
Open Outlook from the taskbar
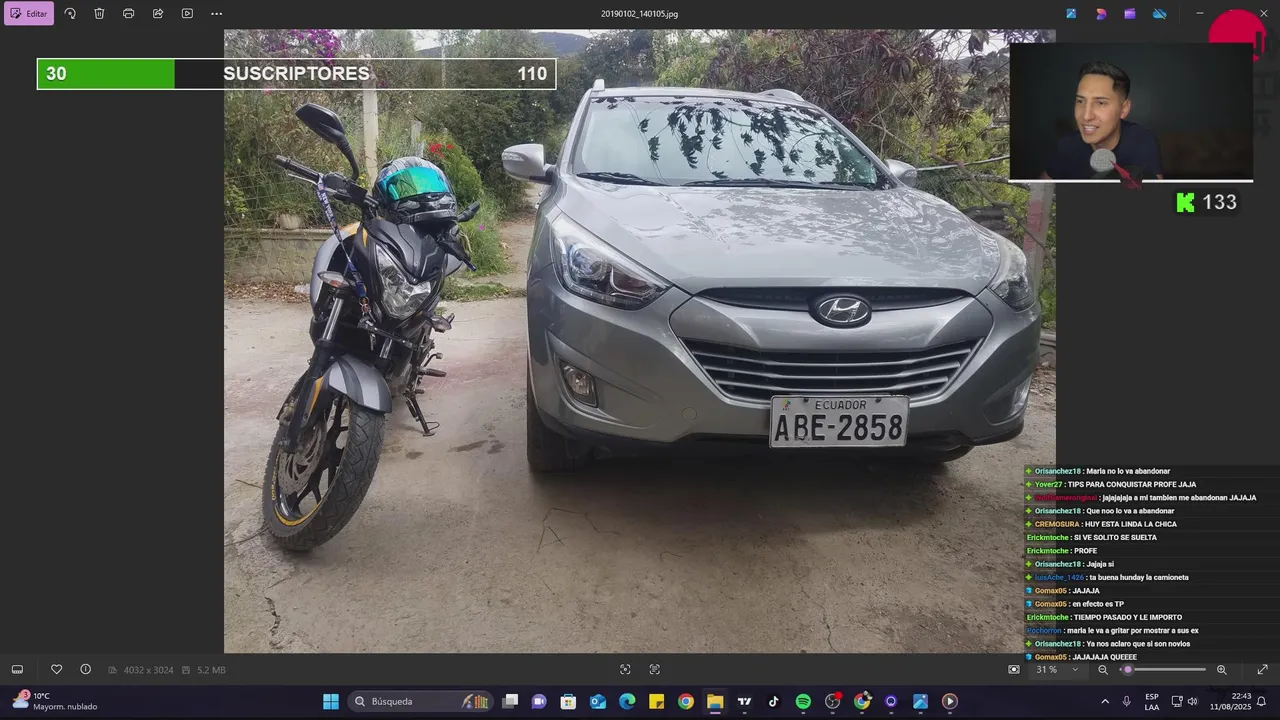[598, 702]
